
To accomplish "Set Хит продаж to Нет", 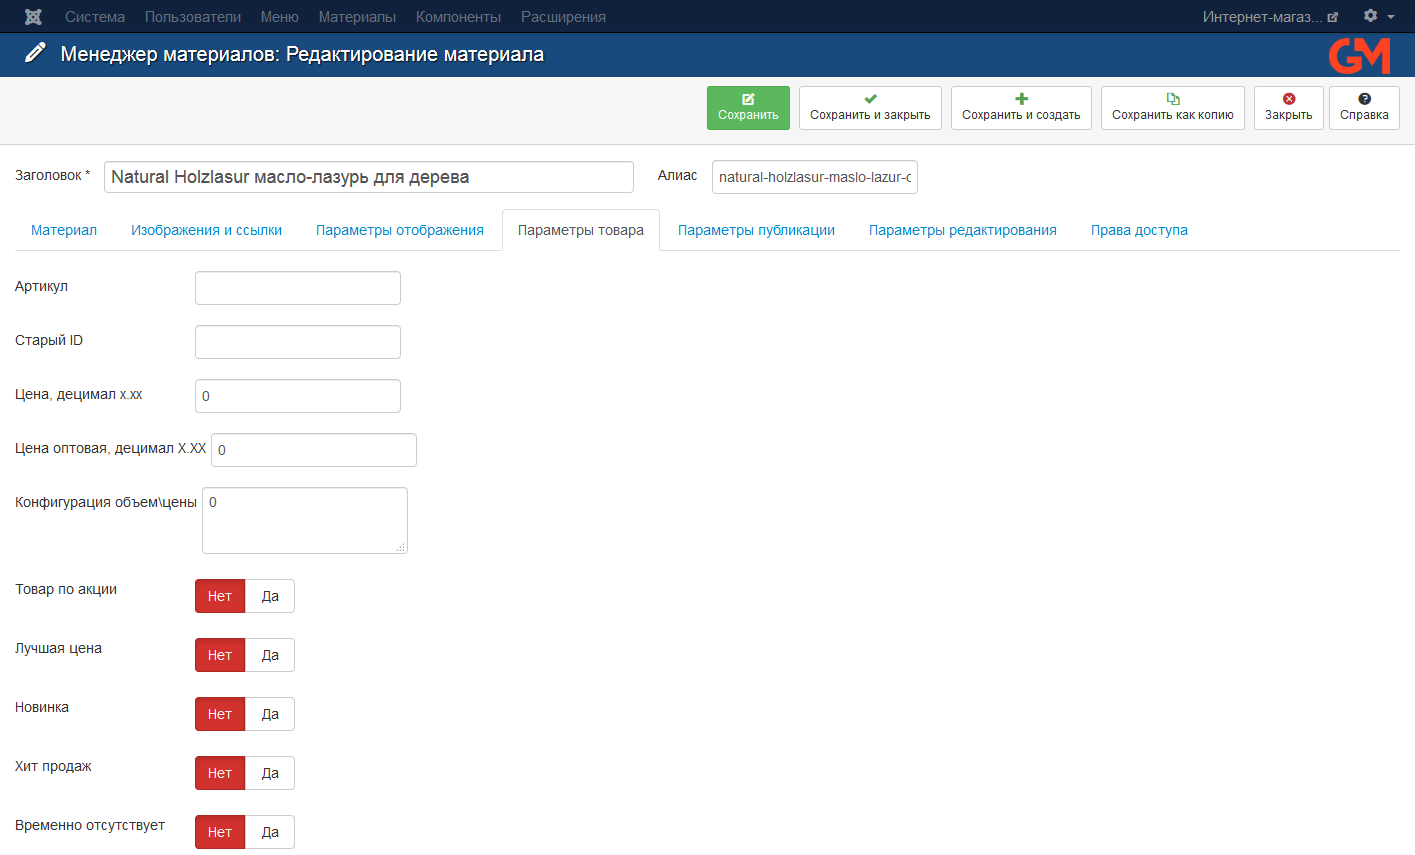I will pyautogui.click(x=220, y=773).
